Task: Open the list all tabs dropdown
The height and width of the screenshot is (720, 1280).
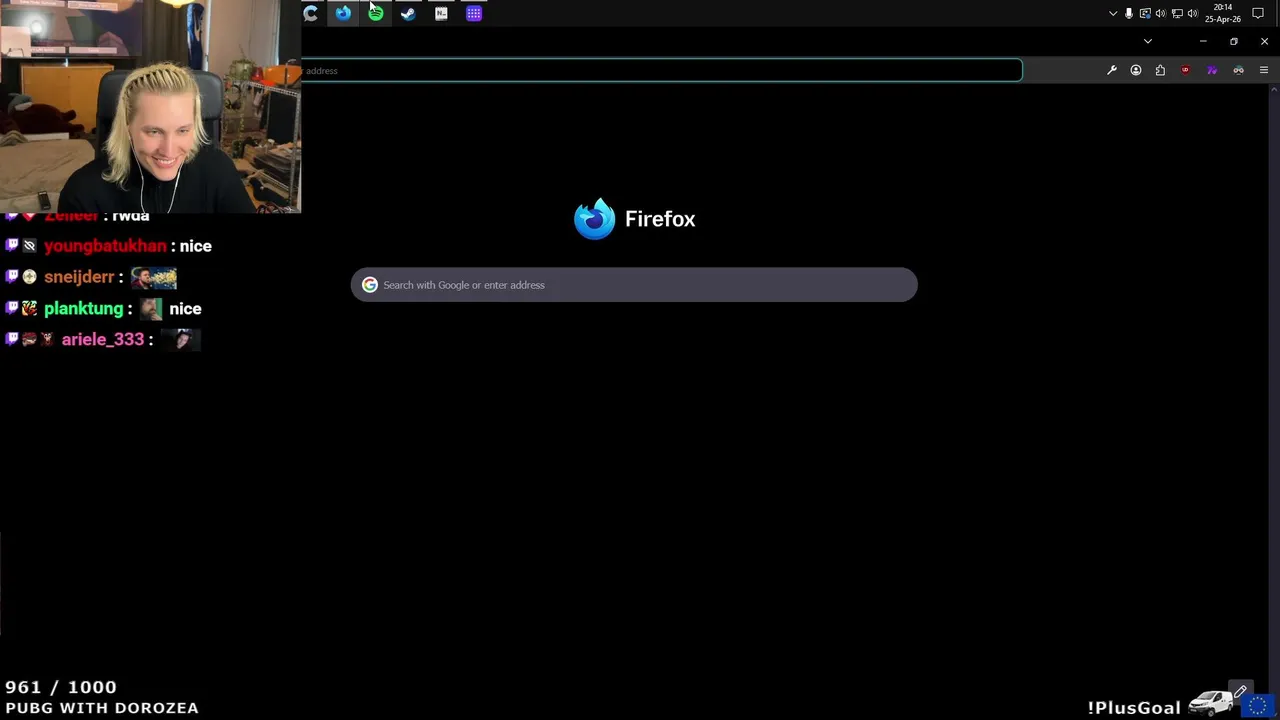Action: (x=1148, y=41)
